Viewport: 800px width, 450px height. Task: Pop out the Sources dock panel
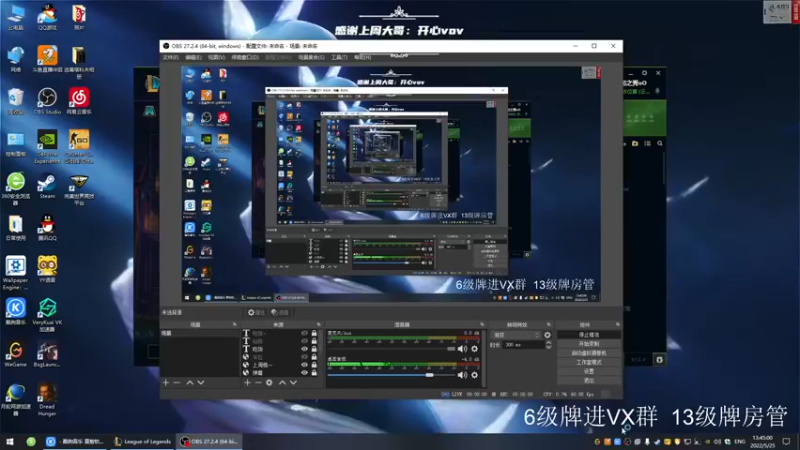point(319,324)
